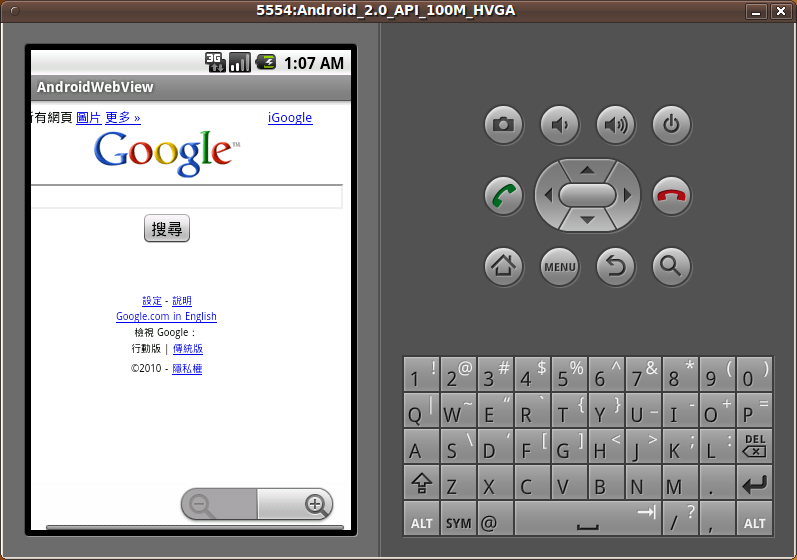Click the 5 percent key
Viewport: 797px width, 560px height.
click(x=569, y=374)
